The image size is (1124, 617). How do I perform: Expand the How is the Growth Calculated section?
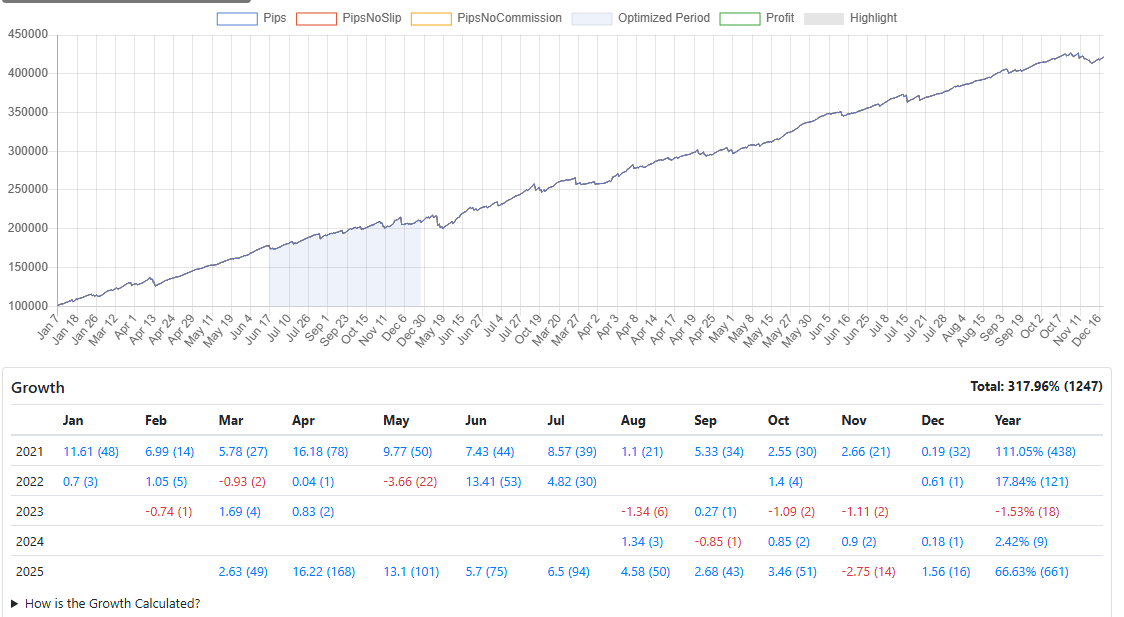tap(105, 603)
